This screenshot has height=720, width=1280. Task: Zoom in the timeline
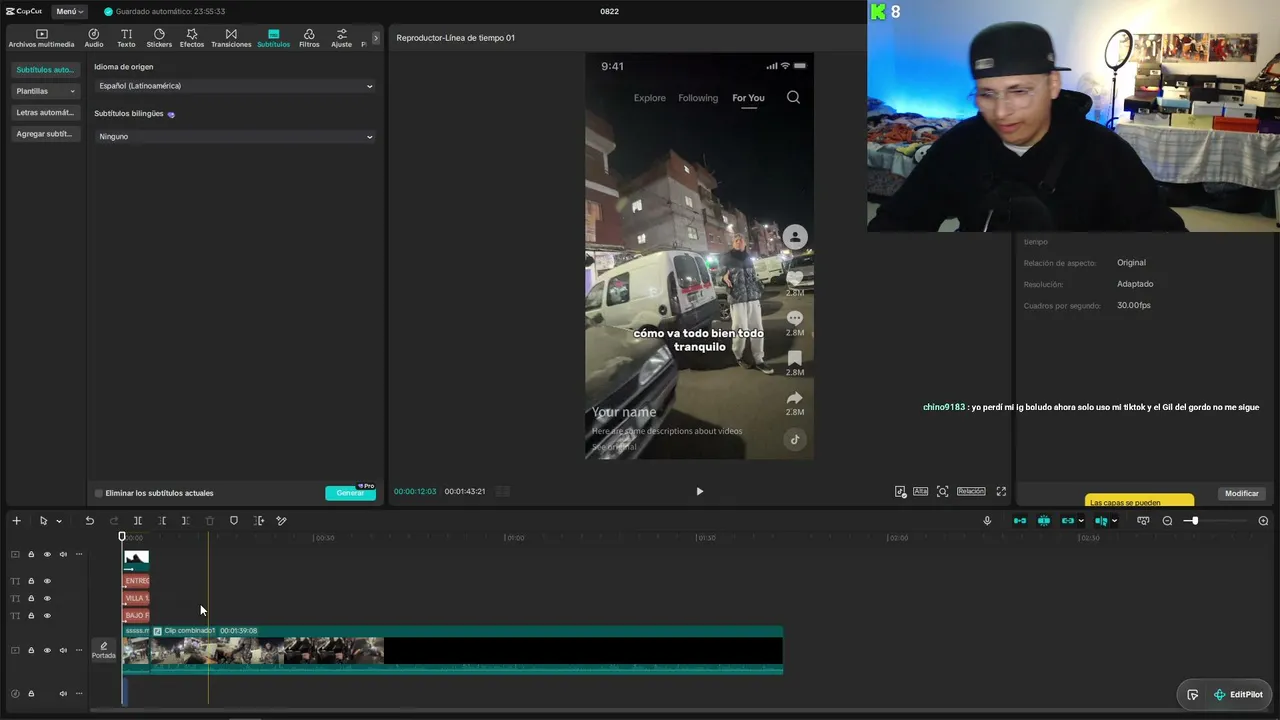point(1263,521)
